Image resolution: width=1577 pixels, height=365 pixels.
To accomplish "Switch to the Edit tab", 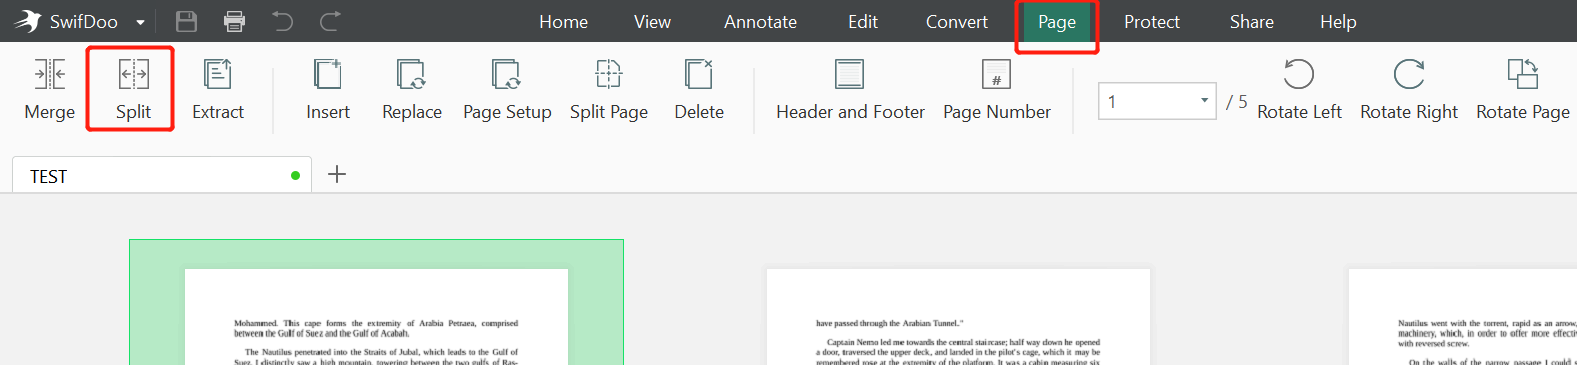I will point(863,22).
